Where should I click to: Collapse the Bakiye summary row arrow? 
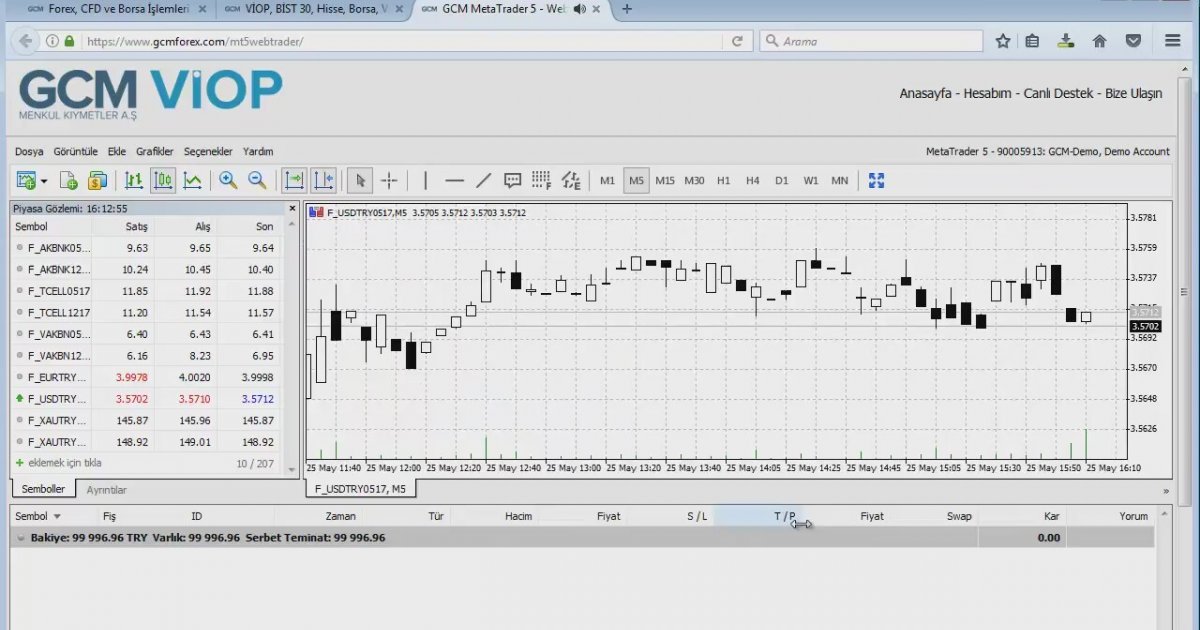click(21, 538)
